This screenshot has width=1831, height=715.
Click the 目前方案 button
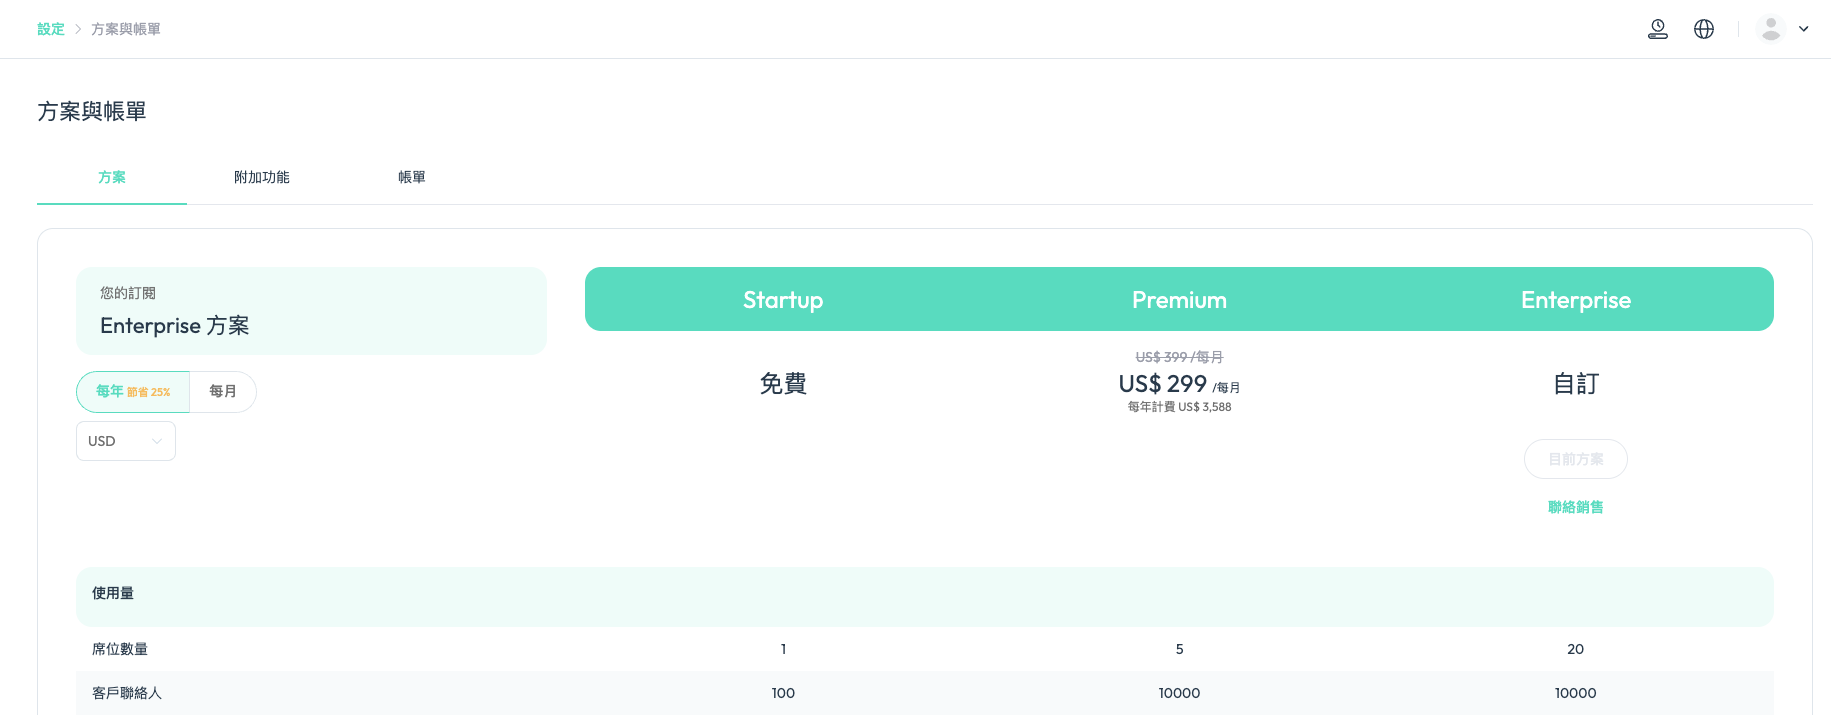pyautogui.click(x=1576, y=459)
